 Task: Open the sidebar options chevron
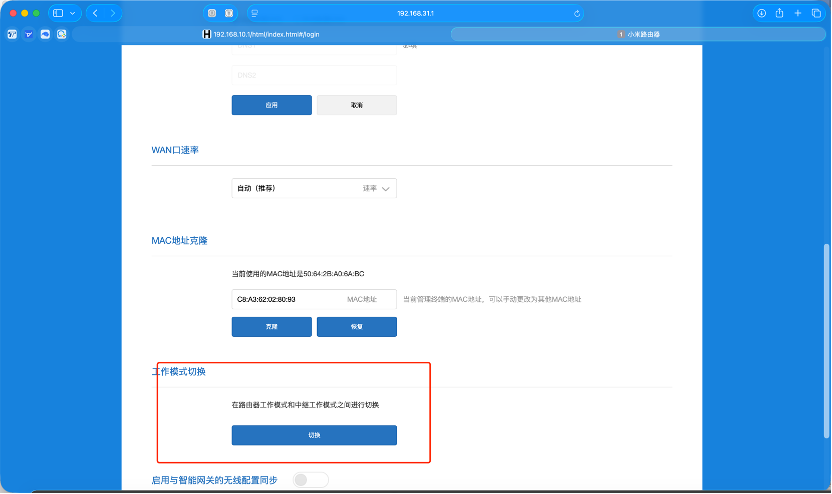73,13
